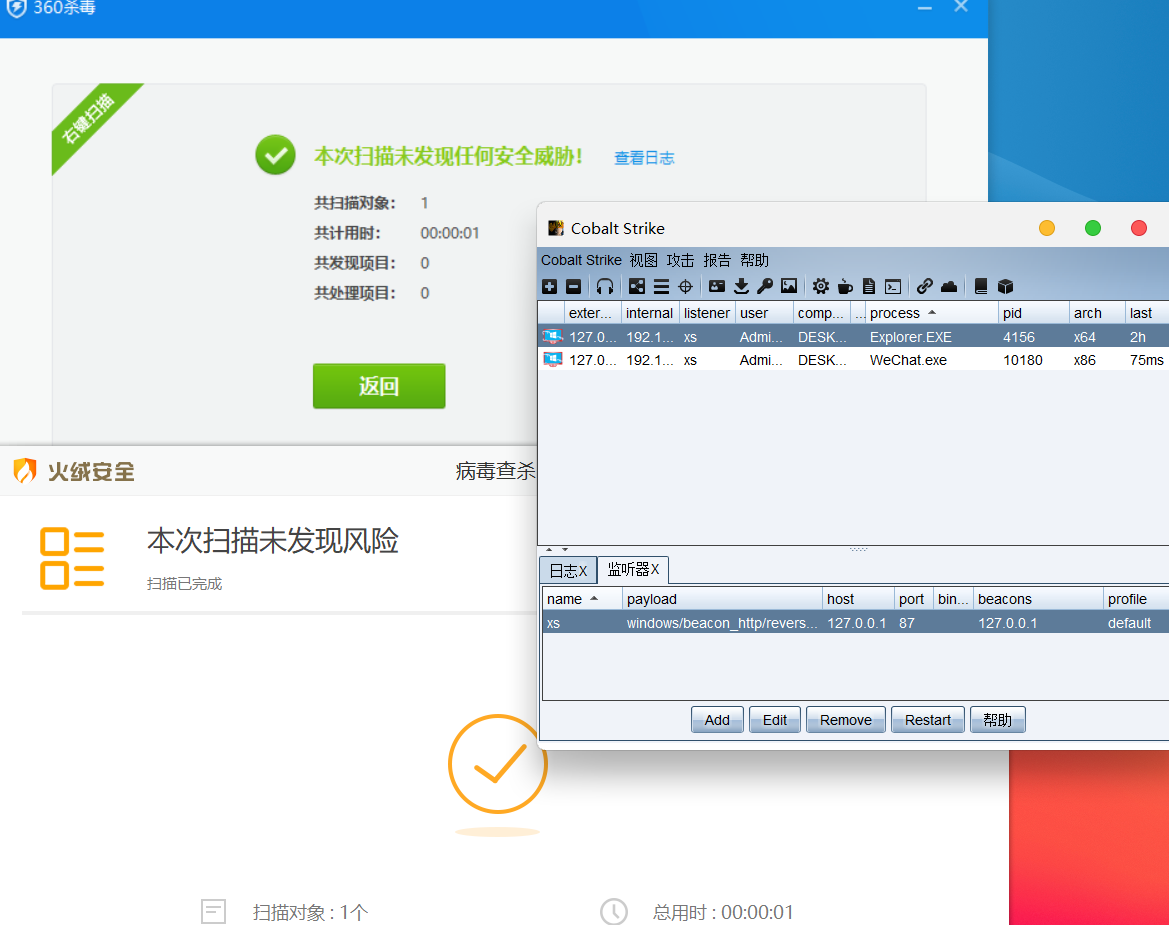The height and width of the screenshot is (925, 1169).
Task: Close the 360杀毒 window
Action: (x=961, y=7)
